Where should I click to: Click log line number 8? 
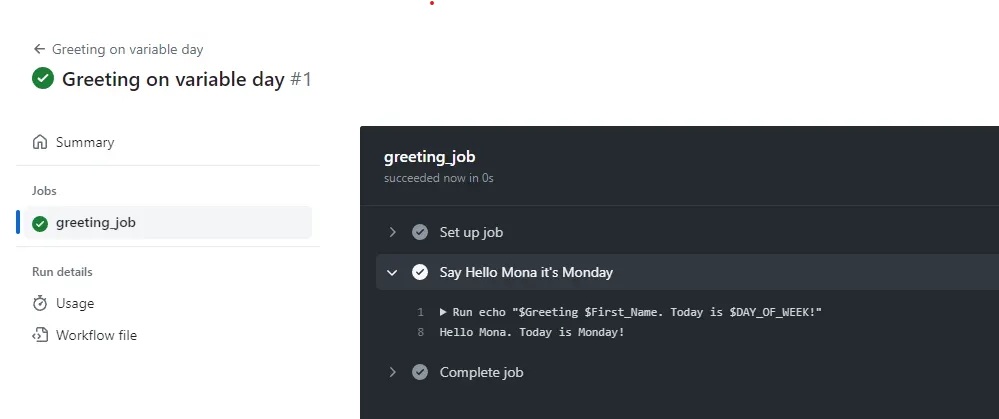click(x=421, y=332)
